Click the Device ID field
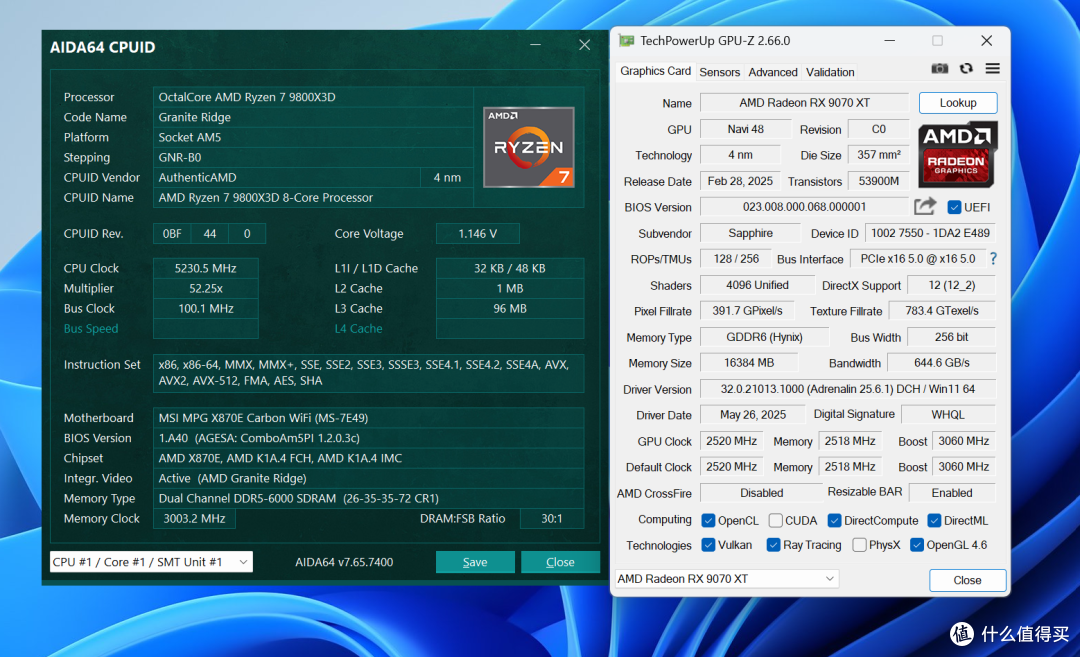 (931, 233)
